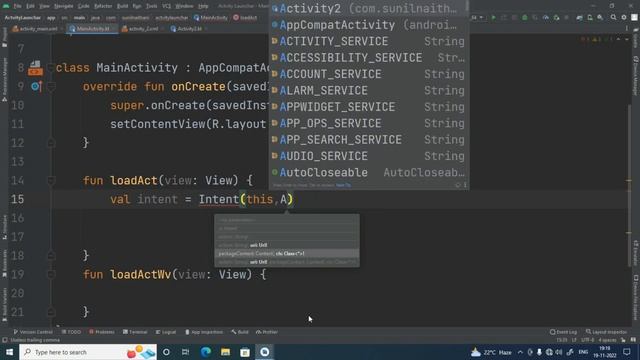Open the Refactor menu
The width and height of the screenshot is (640, 360).
pos(103,6)
